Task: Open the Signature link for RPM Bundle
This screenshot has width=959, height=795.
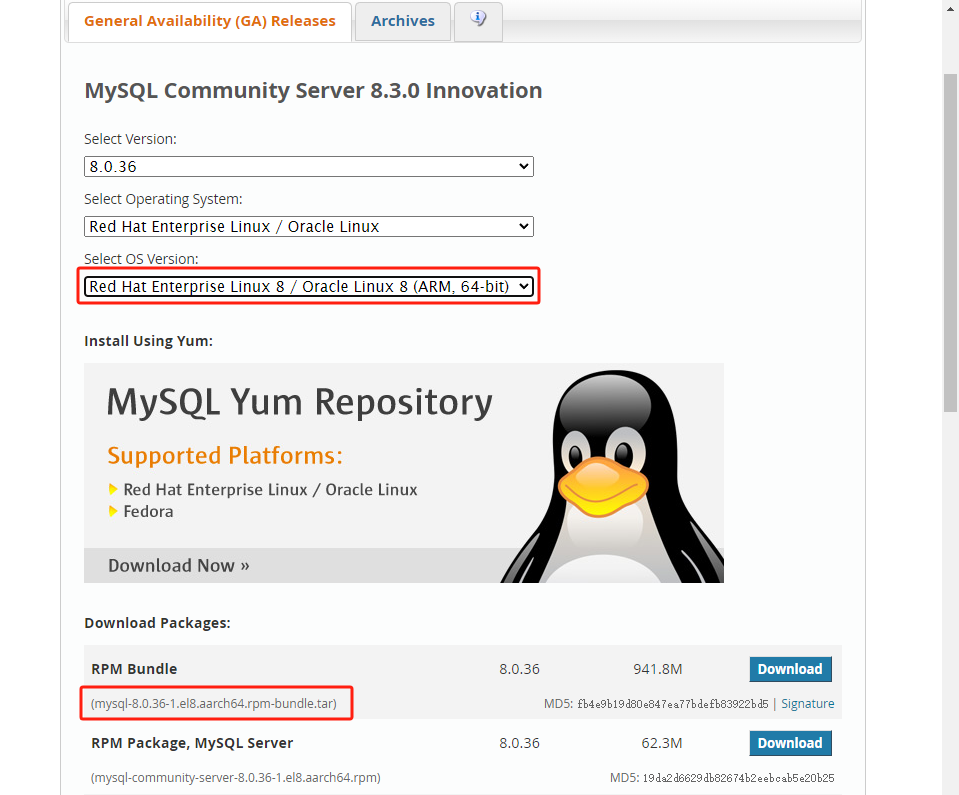Action: coord(807,704)
